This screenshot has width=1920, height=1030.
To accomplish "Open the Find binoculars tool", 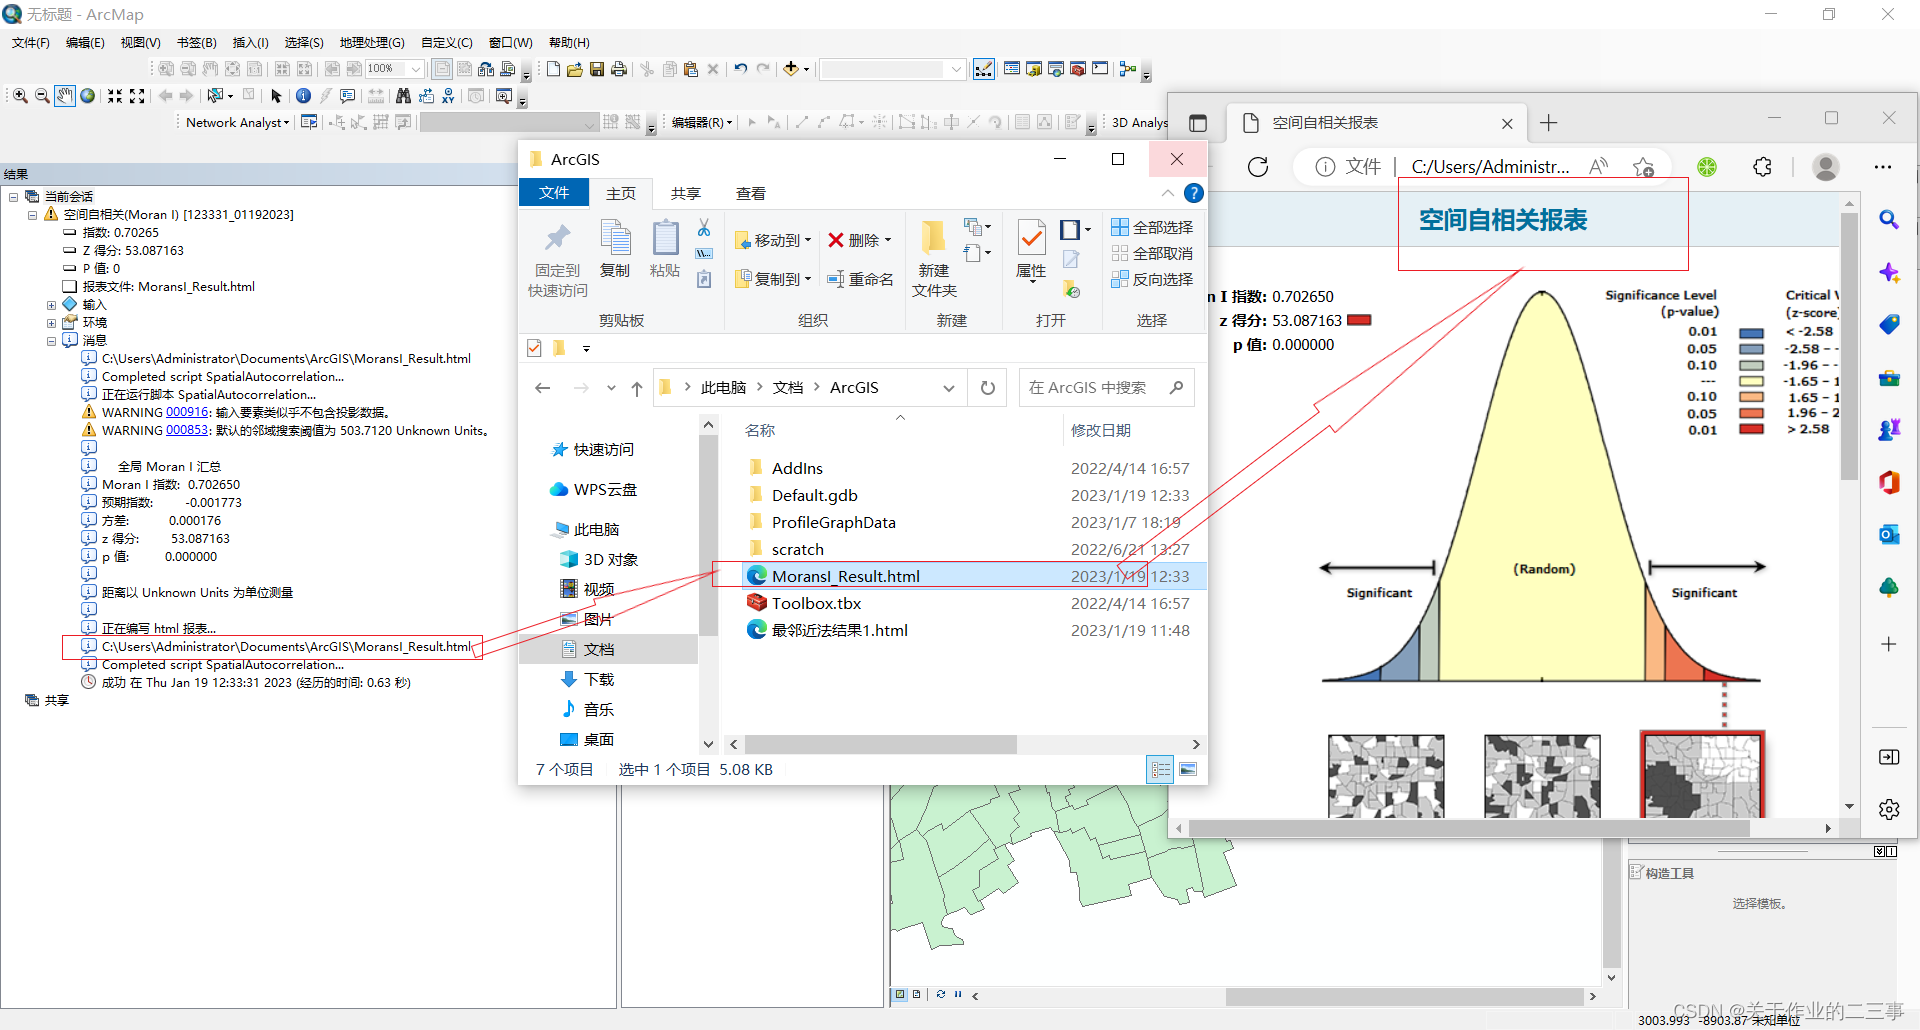I will coord(403,96).
